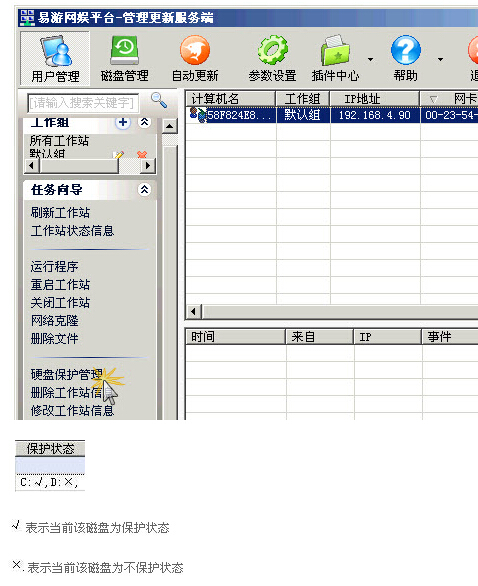Click 关闭工作站 task link
The width and height of the screenshot is (478, 586).
61,302
